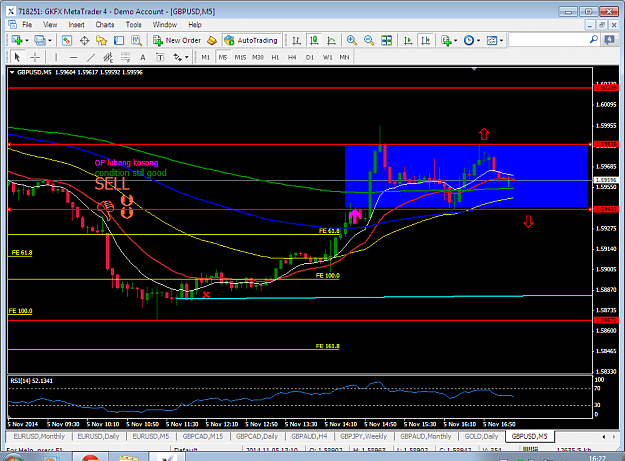Switch chart to bar chart type
Image resolution: width=625 pixels, height=461 pixels.
296,40
